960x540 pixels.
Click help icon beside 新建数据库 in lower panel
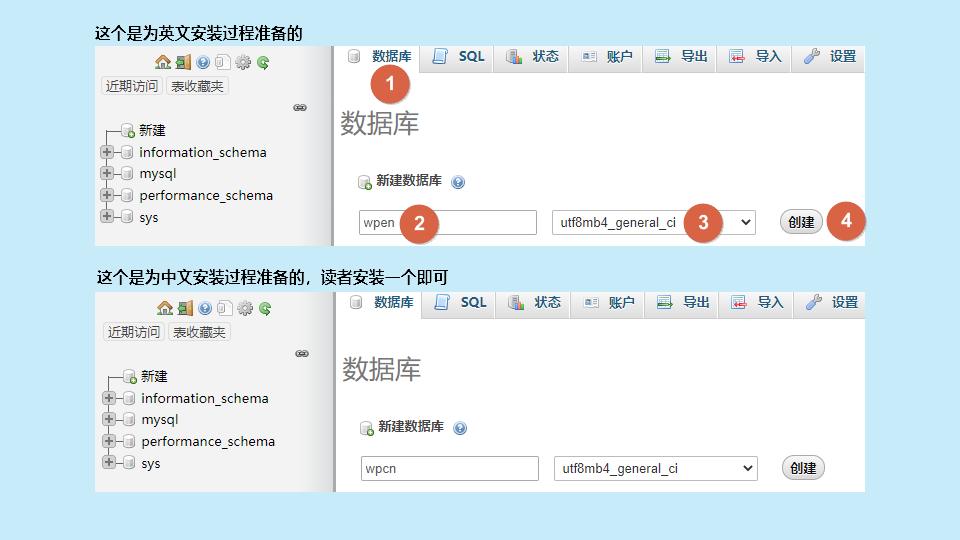460,428
